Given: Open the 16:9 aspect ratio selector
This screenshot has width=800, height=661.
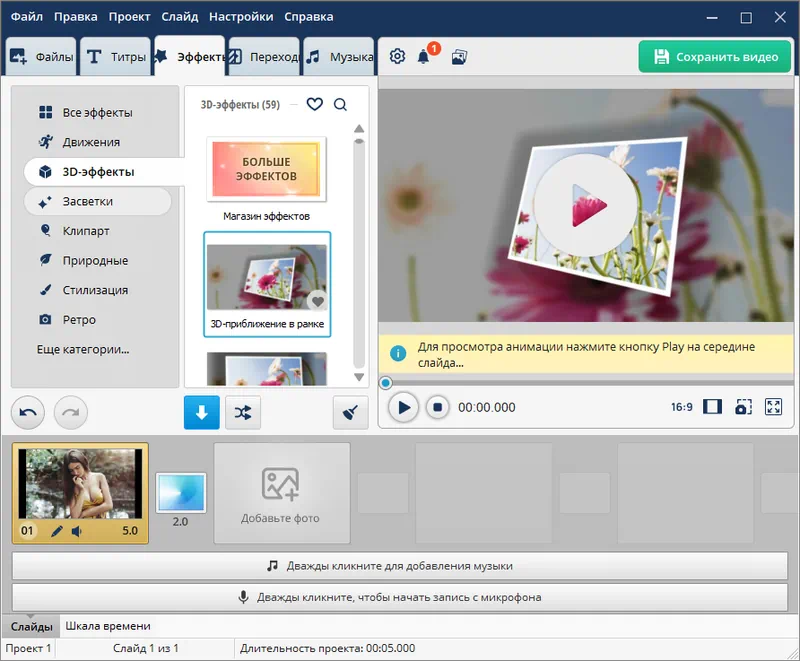Looking at the screenshot, I should (682, 407).
